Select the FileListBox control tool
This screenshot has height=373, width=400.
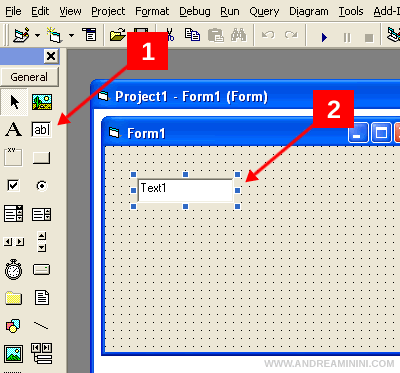tap(42, 297)
